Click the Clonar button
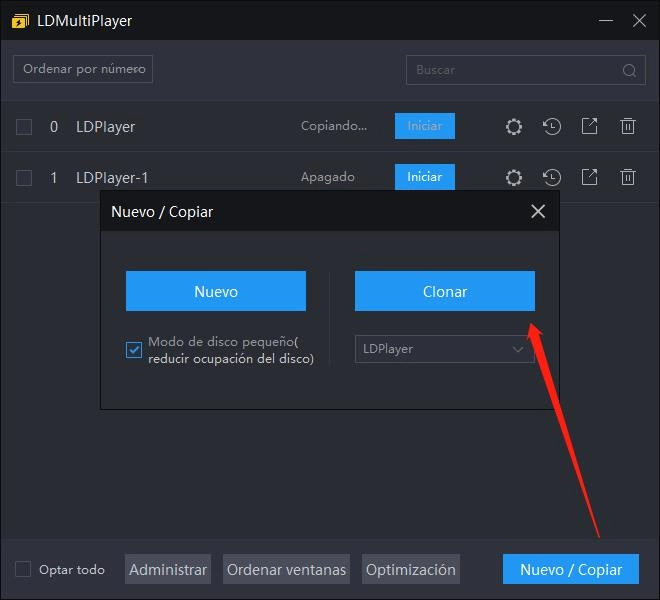The height and width of the screenshot is (600, 660). coord(445,291)
